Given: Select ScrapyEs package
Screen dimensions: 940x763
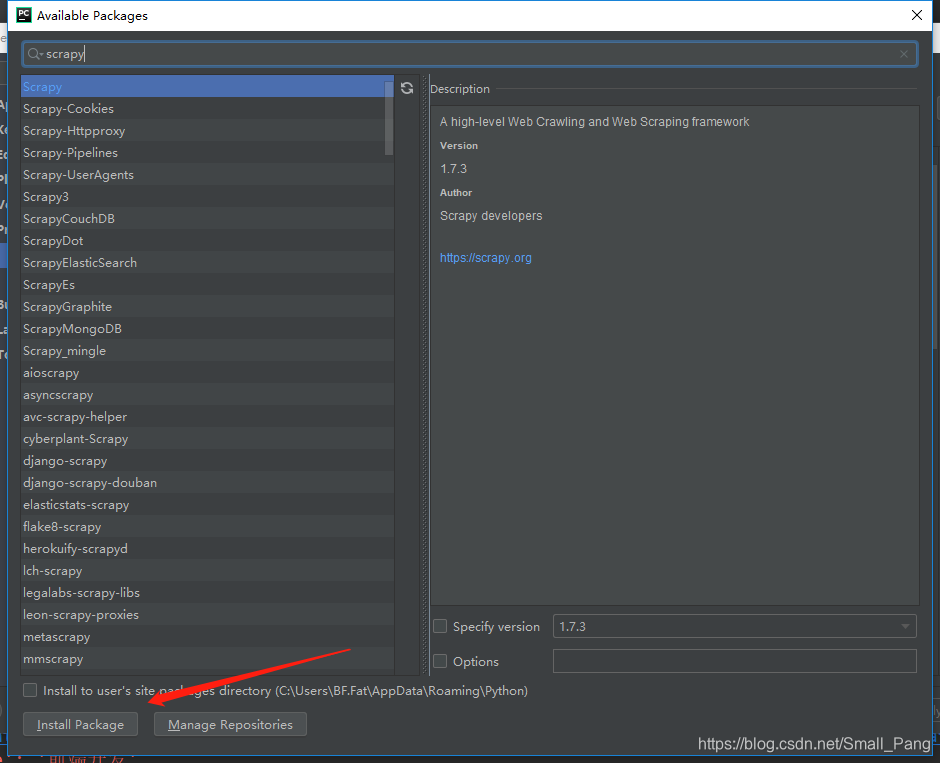Looking at the screenshot, I should [207, 285].
